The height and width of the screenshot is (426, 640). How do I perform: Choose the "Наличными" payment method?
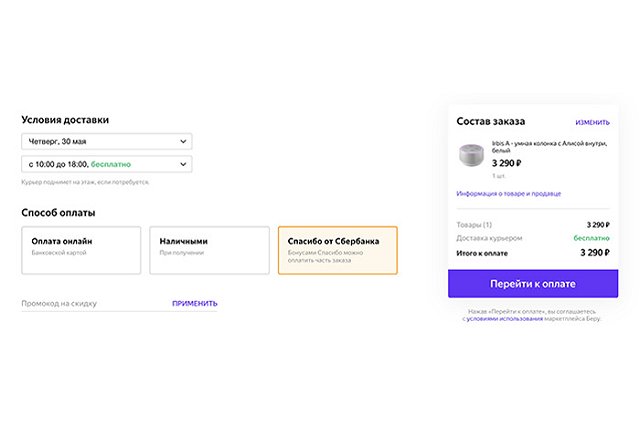click(209, 250)
